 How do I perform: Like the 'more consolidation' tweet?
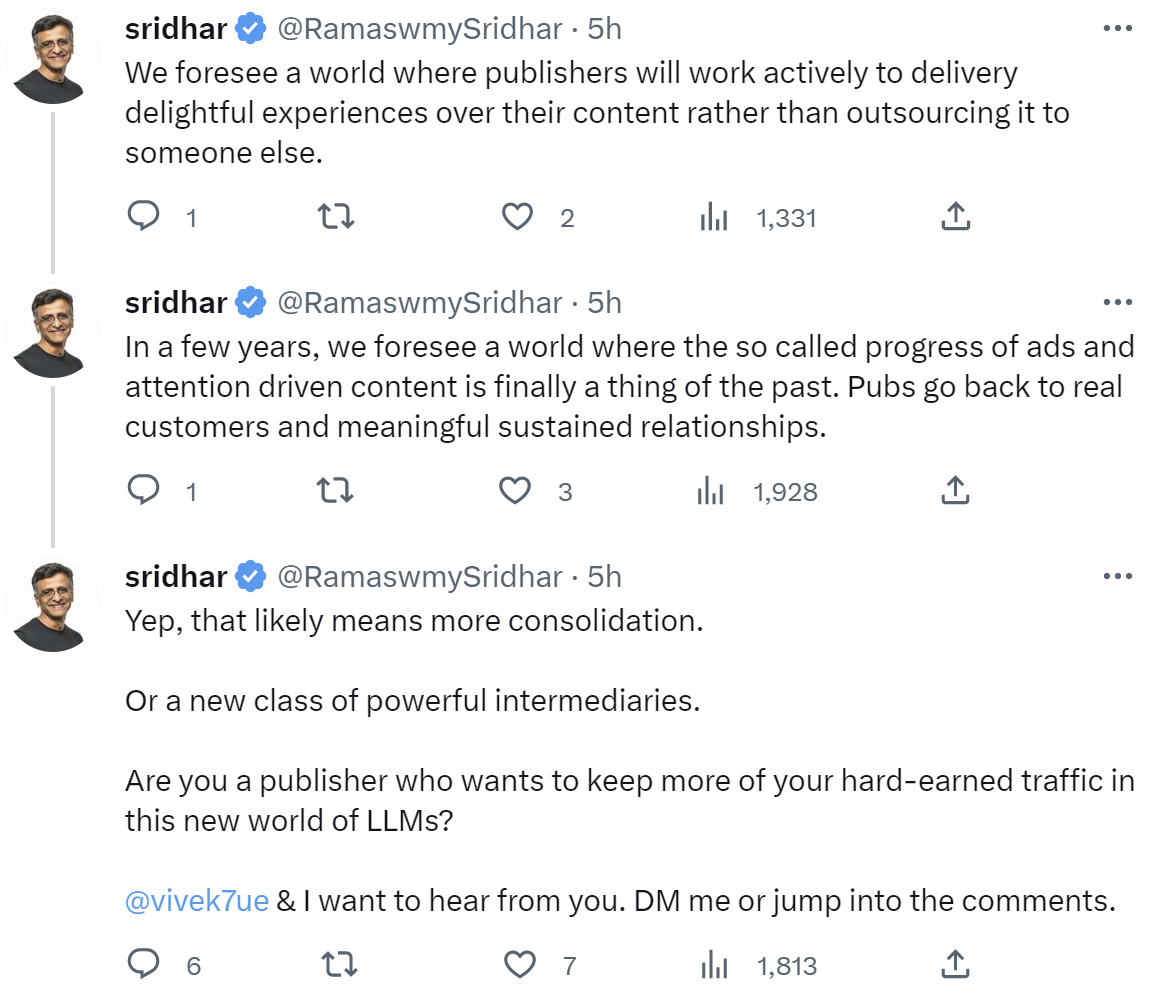[x=519, y=964]
